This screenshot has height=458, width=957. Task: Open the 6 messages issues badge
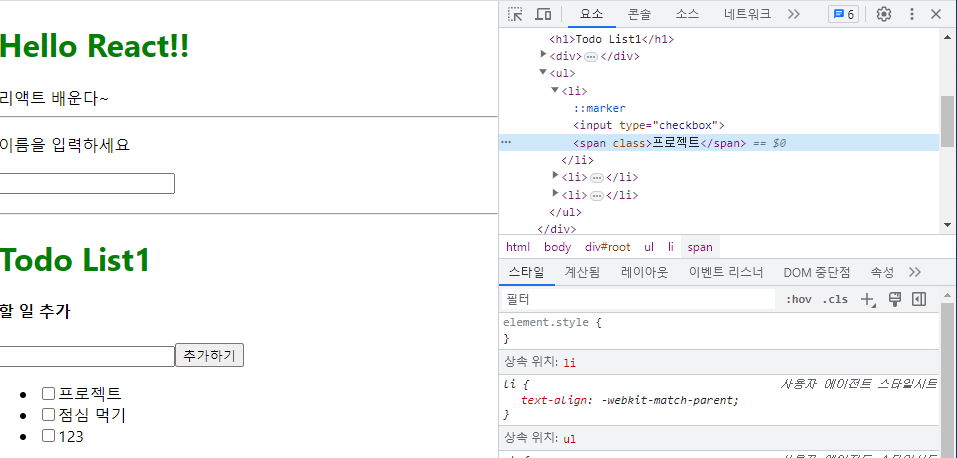click(x=843, y=14)
